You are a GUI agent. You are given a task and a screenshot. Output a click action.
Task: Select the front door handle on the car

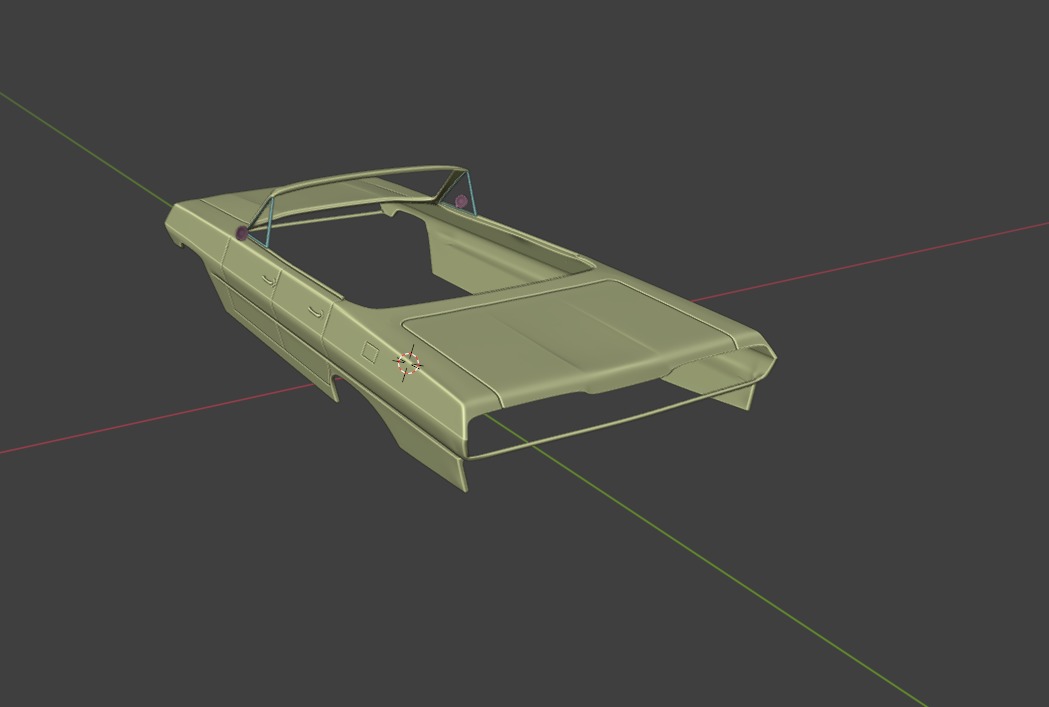pyautogui.click(x=269, y=280)
